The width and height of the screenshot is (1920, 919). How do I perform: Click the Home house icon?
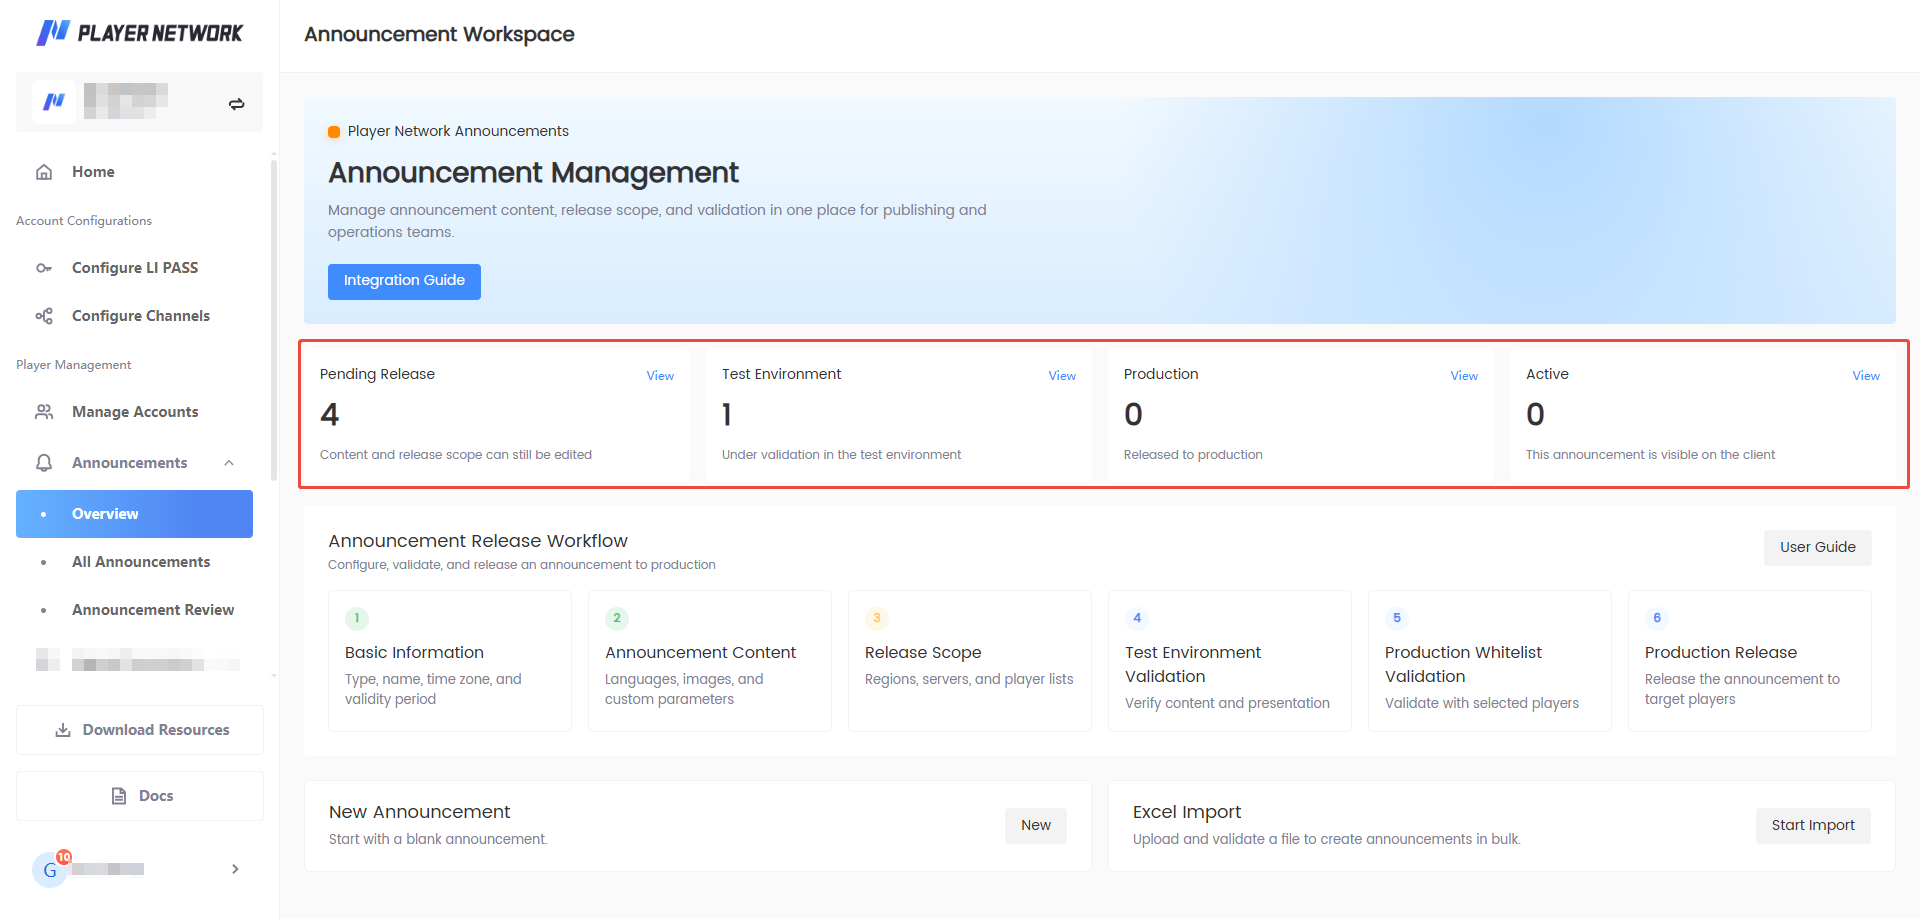(x=44, y=172)
